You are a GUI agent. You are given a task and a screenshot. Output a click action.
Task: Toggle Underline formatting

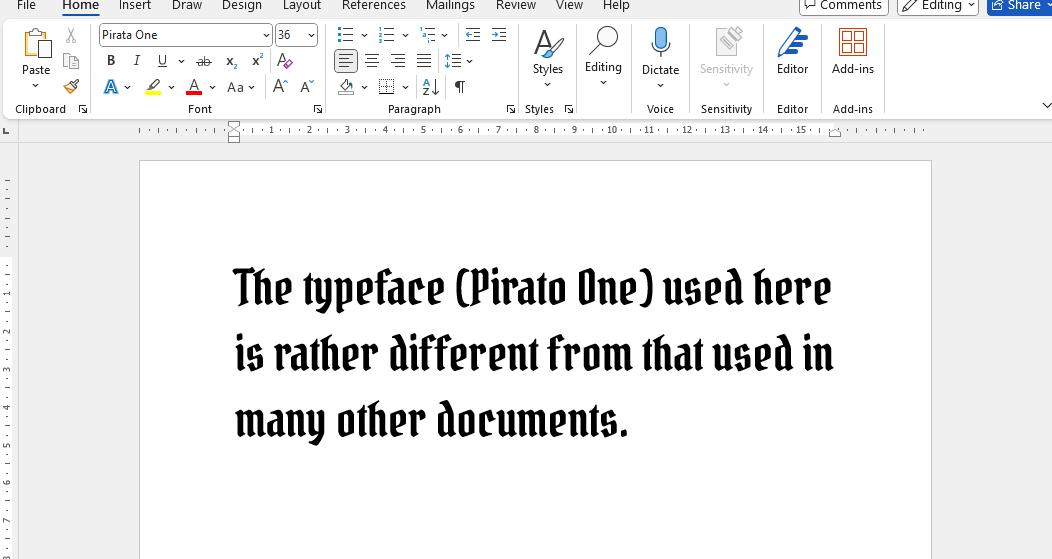[162, 61]
